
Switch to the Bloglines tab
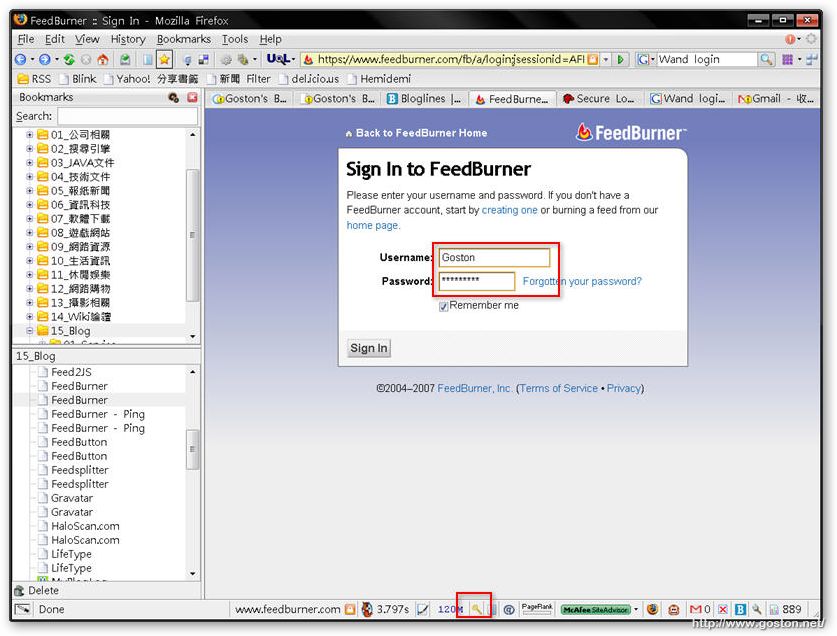(424, 99)
